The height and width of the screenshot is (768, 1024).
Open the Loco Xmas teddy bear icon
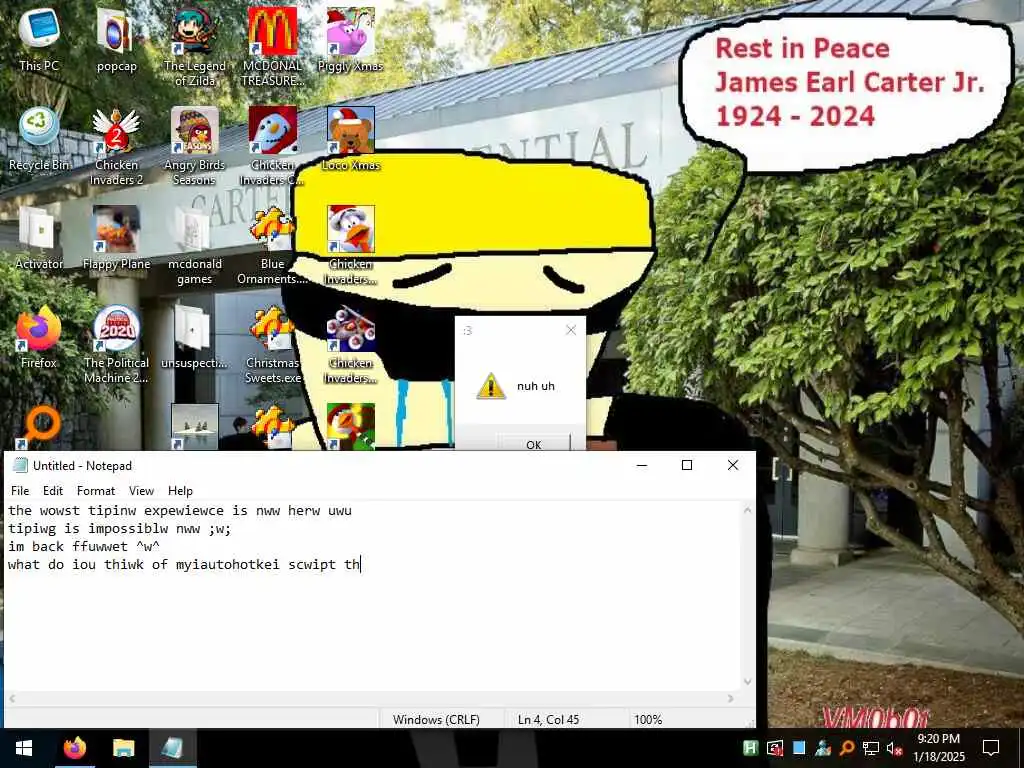350,138
